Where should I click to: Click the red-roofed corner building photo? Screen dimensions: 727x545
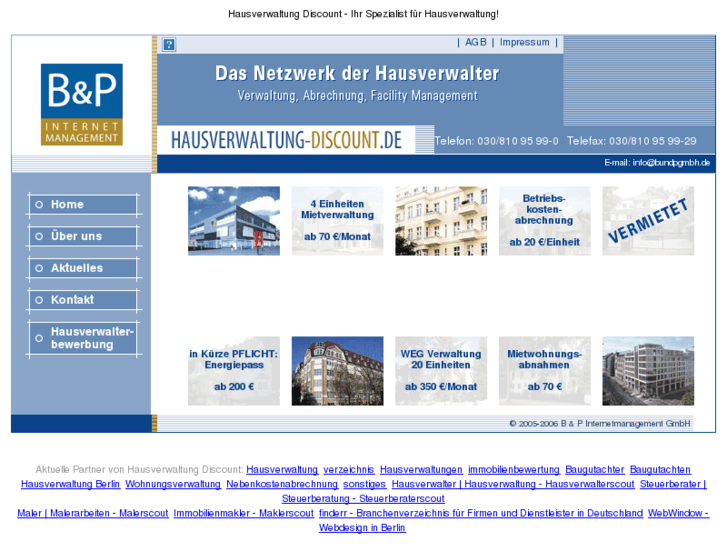tap(338, 371)
